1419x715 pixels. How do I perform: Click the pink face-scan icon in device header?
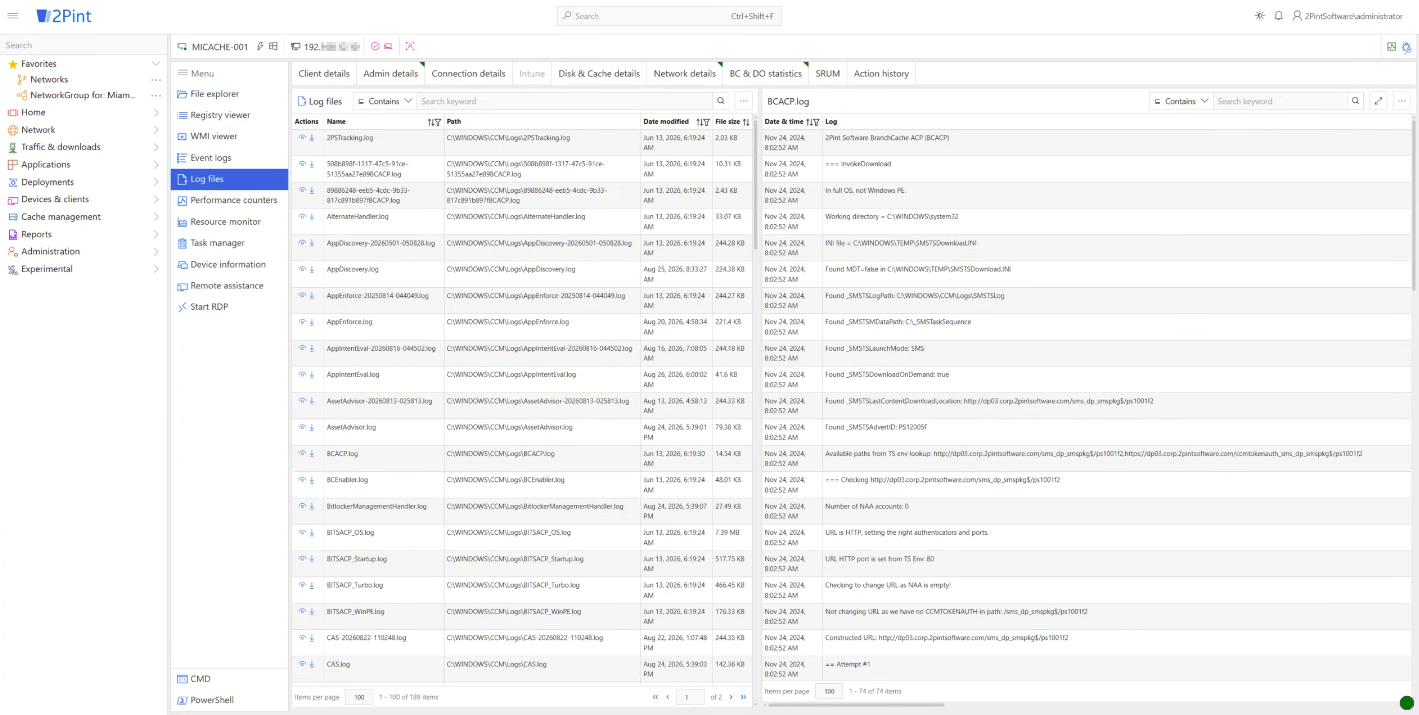[x=410, y=46]
